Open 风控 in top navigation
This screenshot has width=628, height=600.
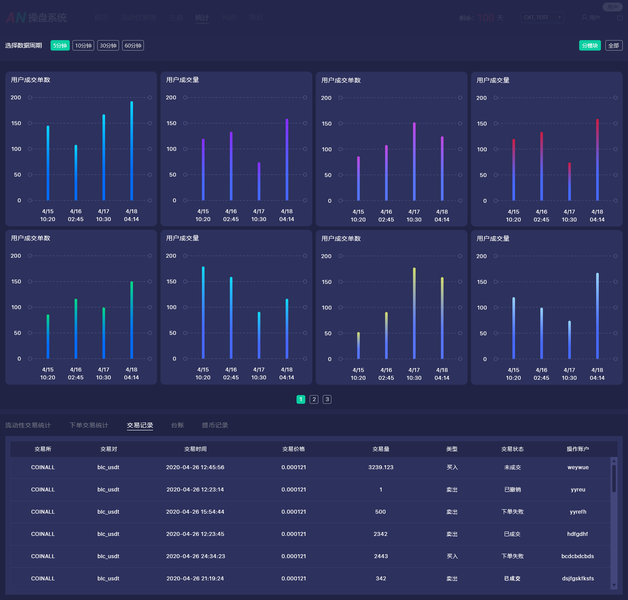pos(229,18)
